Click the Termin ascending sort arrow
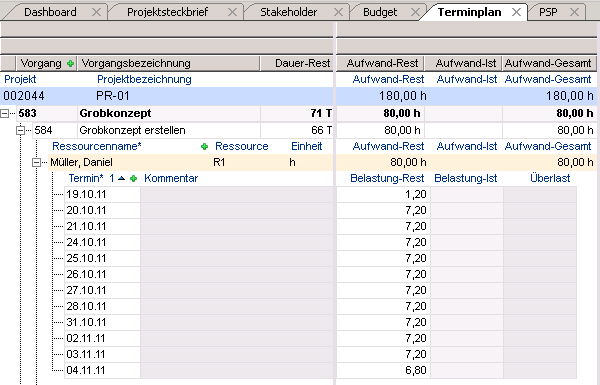The width and height of the screenshot is (600, 385). (122, 178)
